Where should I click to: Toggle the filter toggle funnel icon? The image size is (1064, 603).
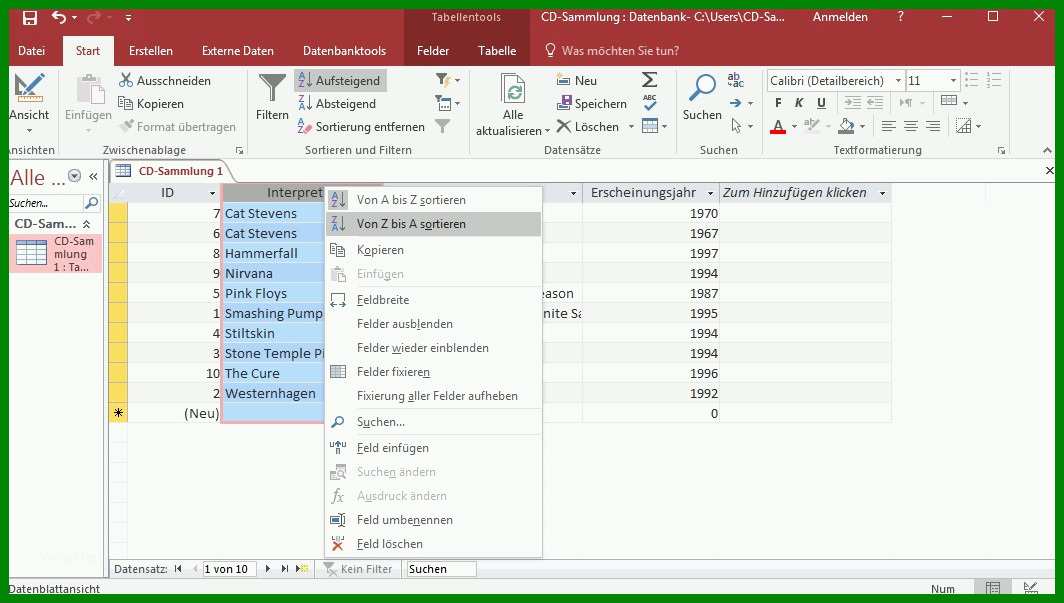point(442,126)
